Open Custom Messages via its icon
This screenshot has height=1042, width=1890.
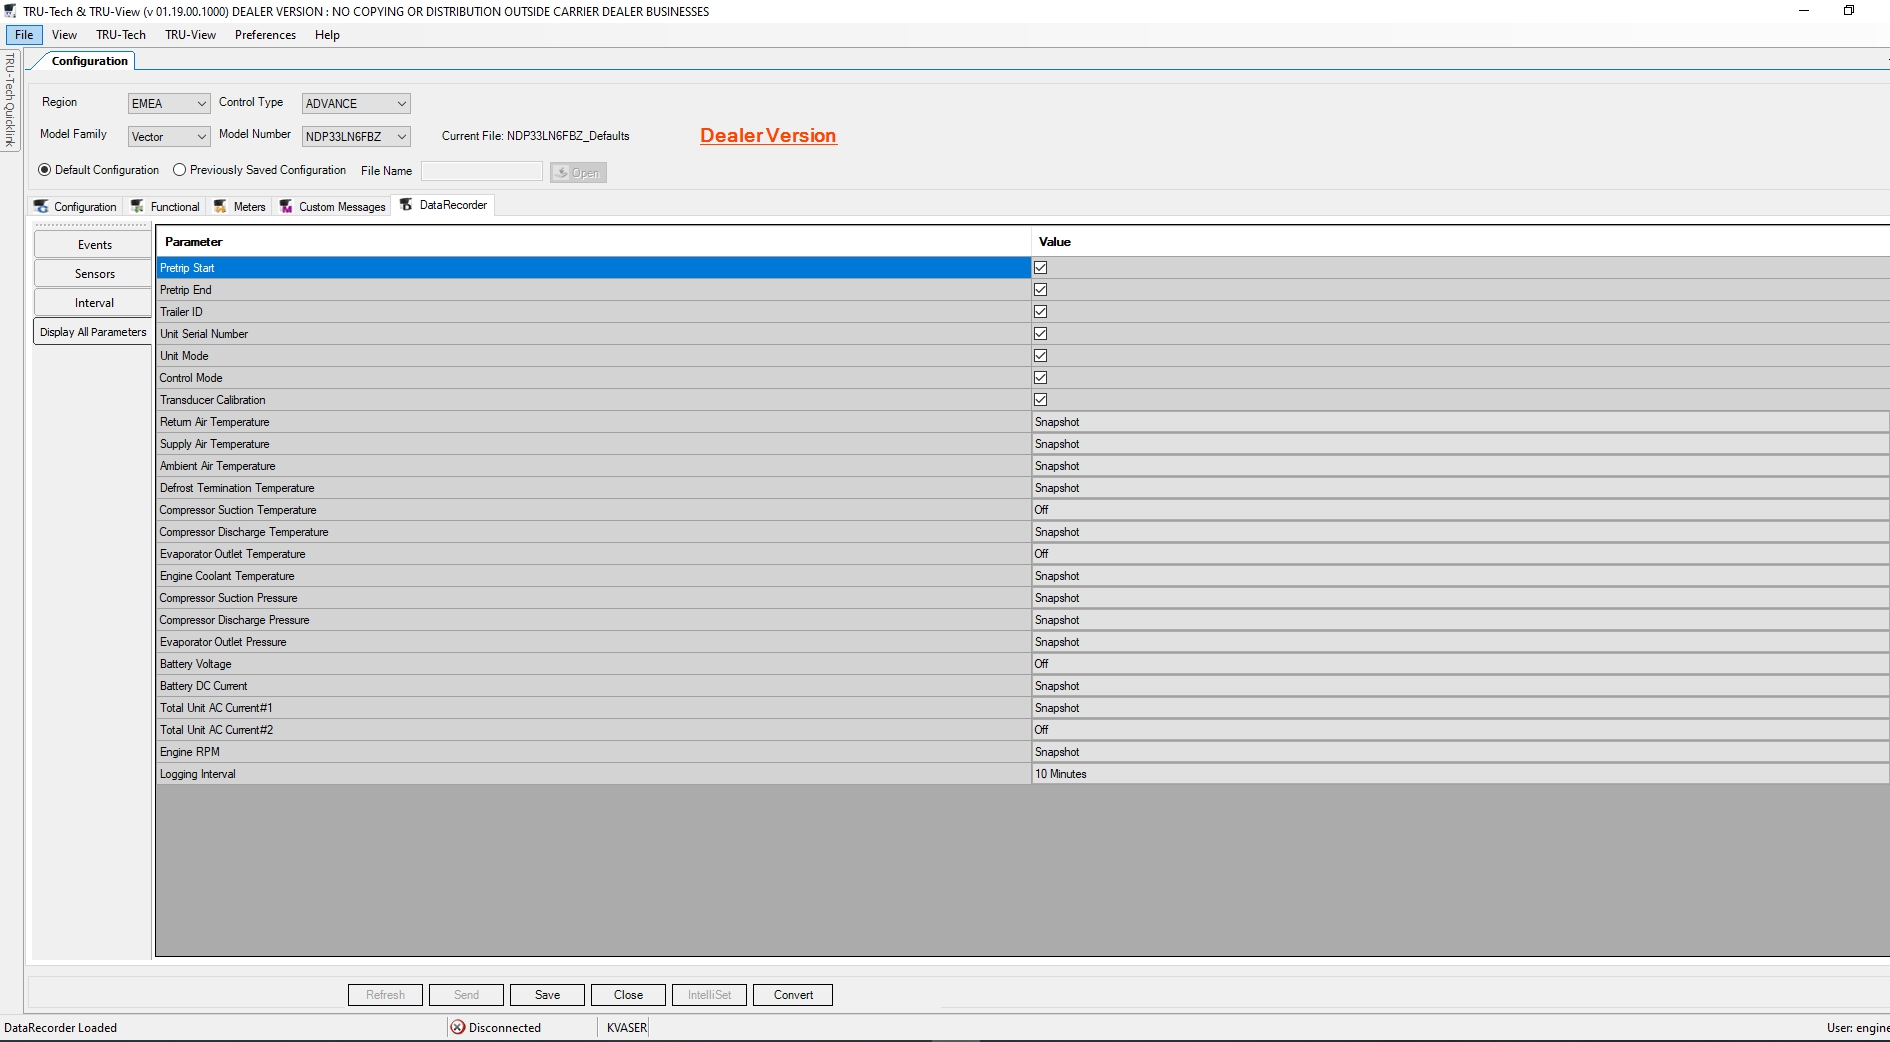click(286, 206)
